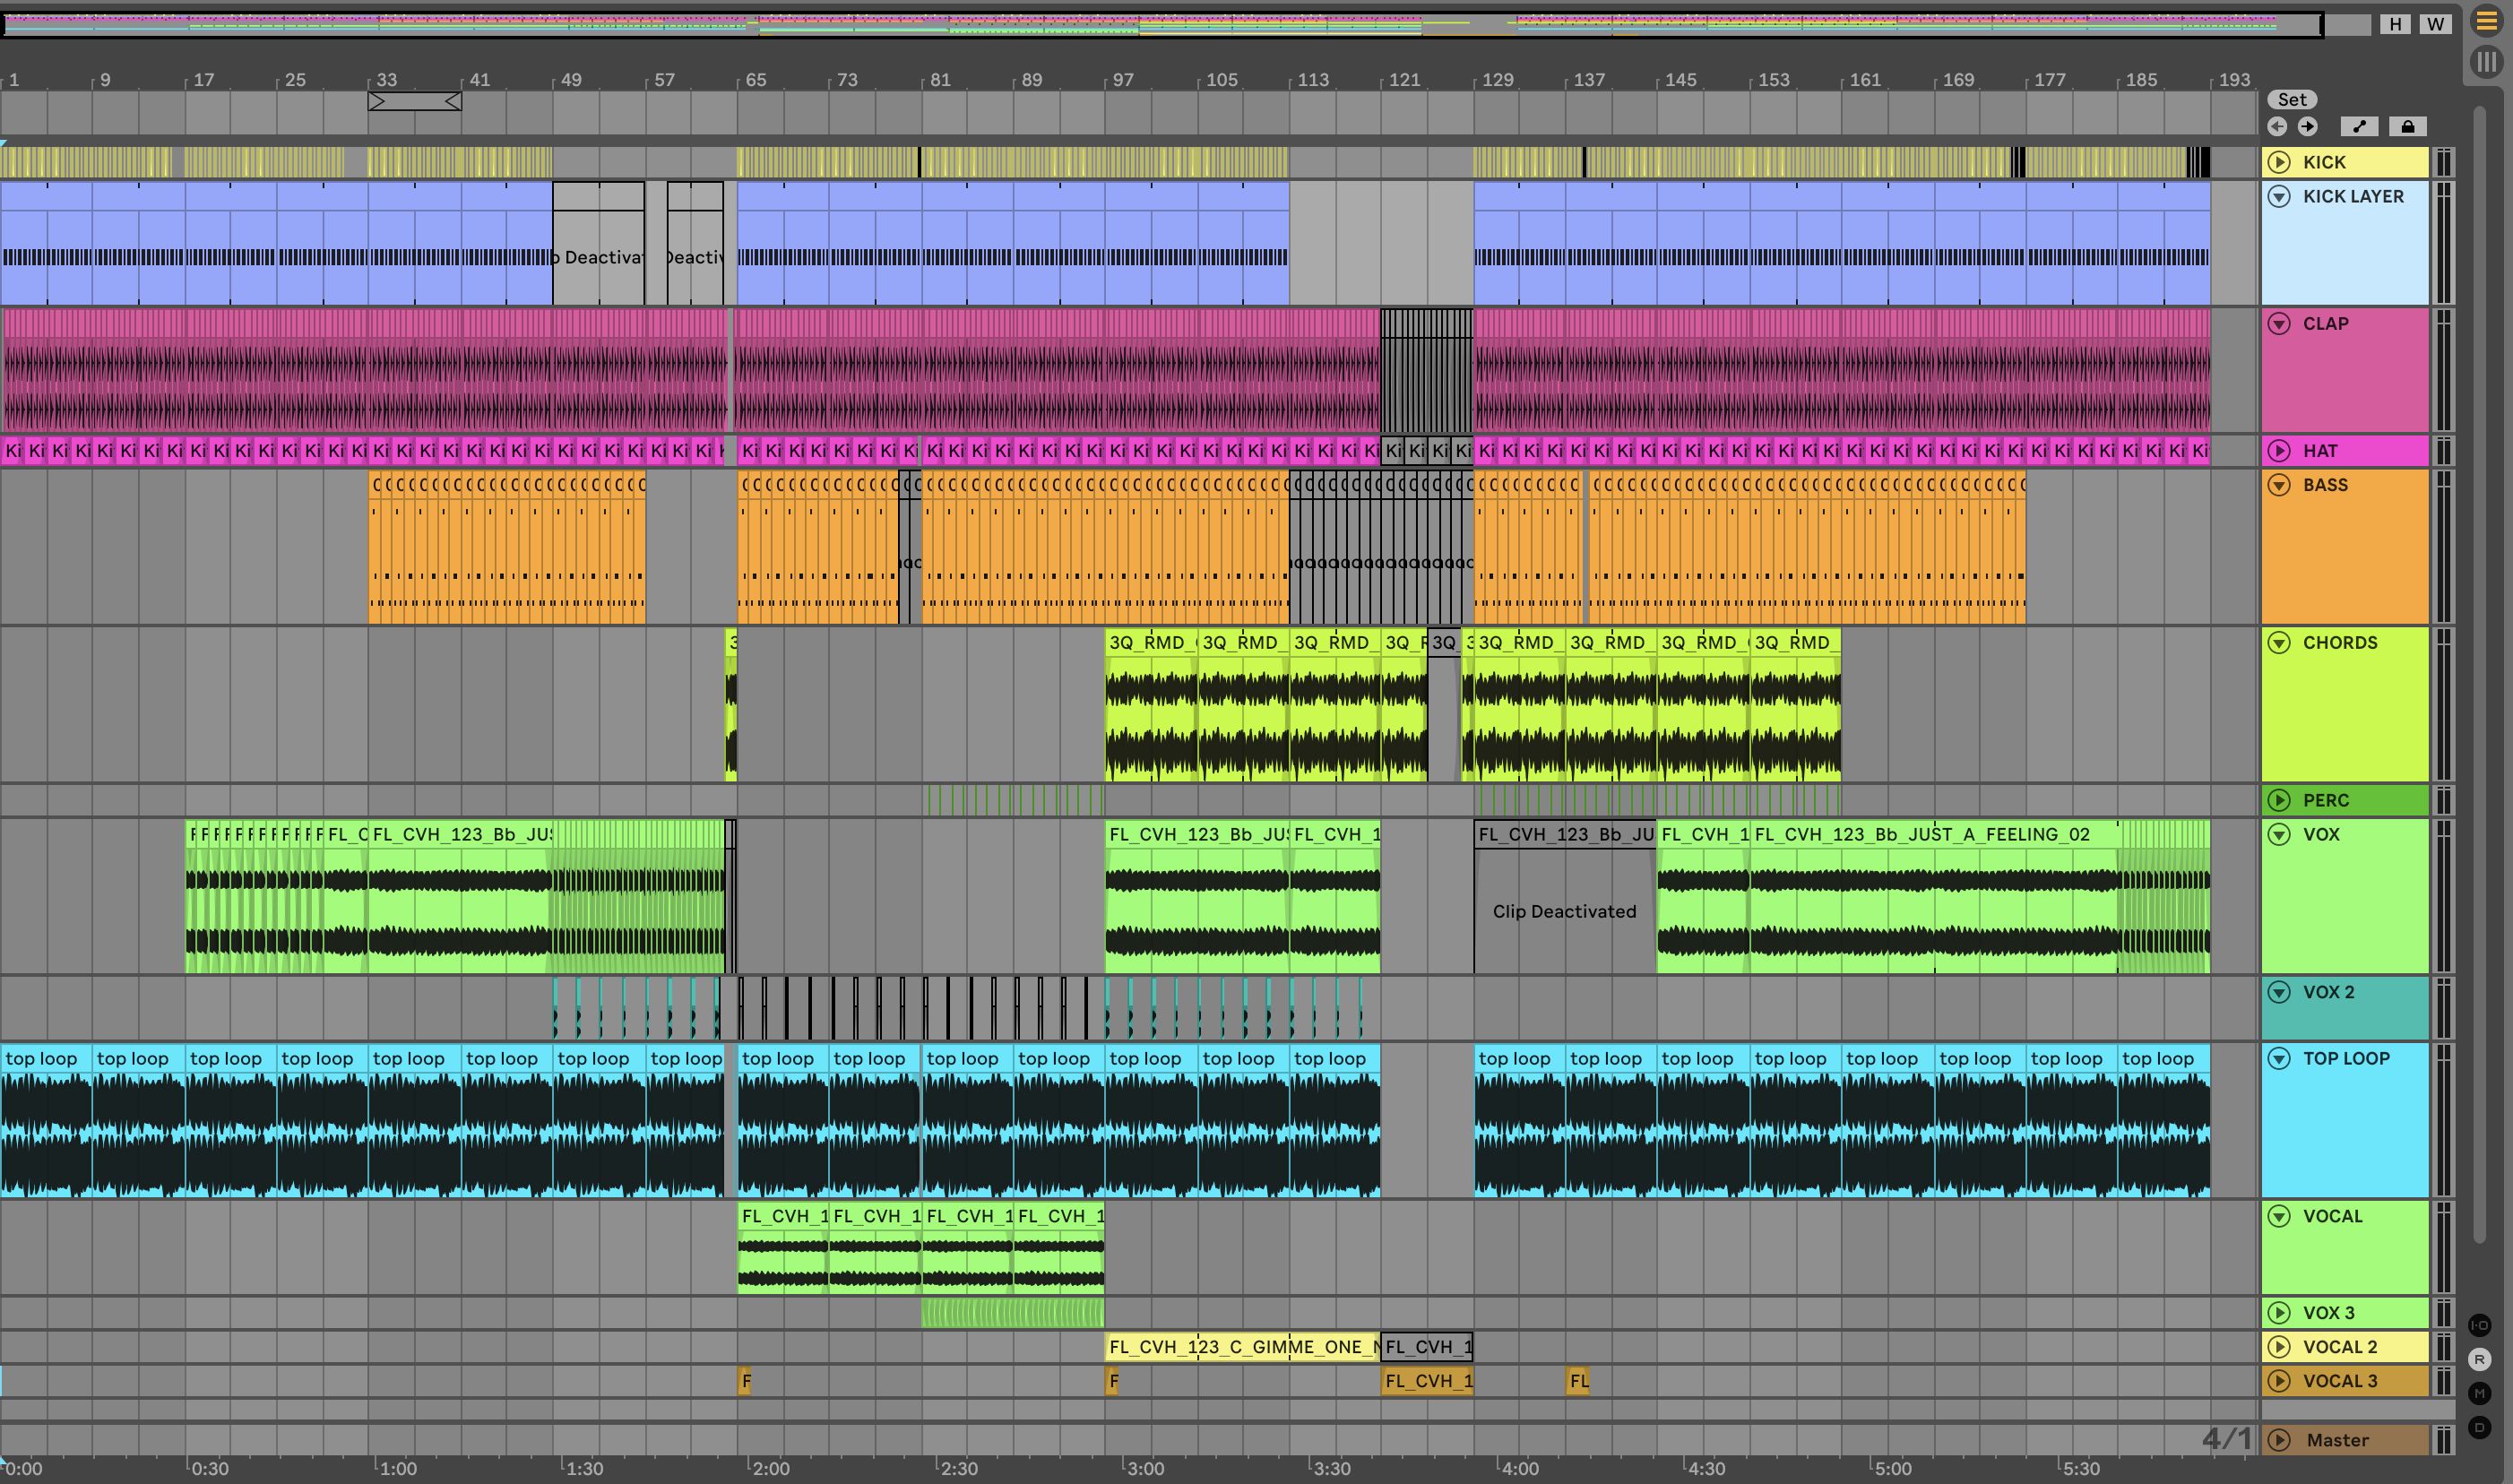Toggle the Returns R show/hide button

(x=2480, y=1359)
